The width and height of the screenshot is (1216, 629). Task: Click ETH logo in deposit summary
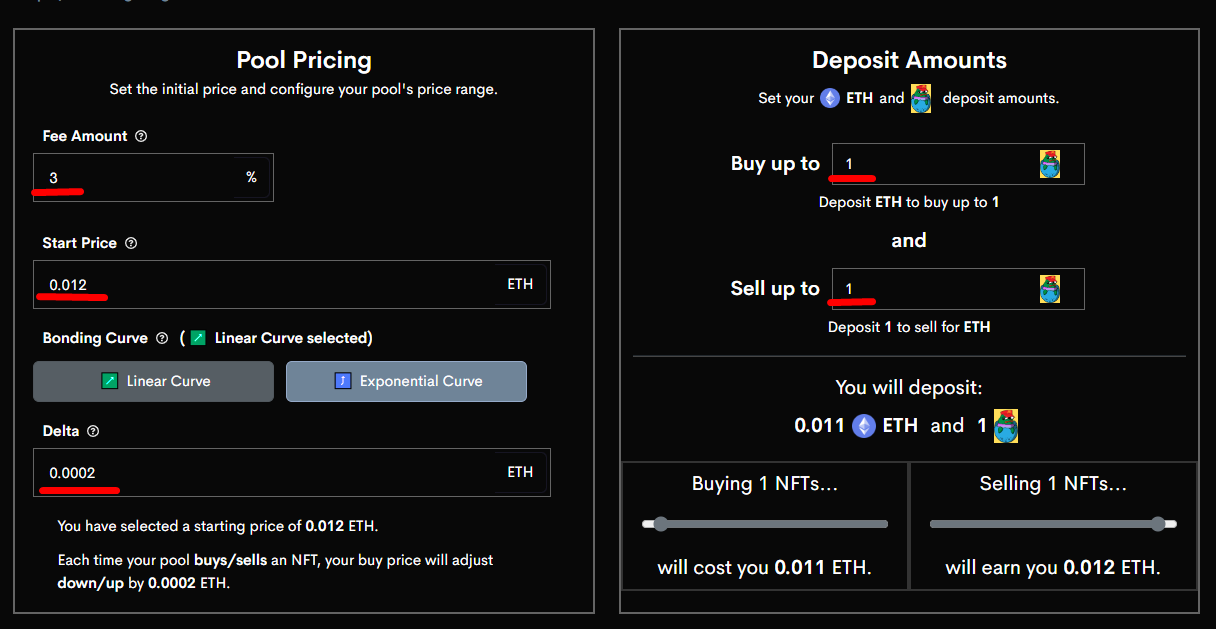[863, 426]
